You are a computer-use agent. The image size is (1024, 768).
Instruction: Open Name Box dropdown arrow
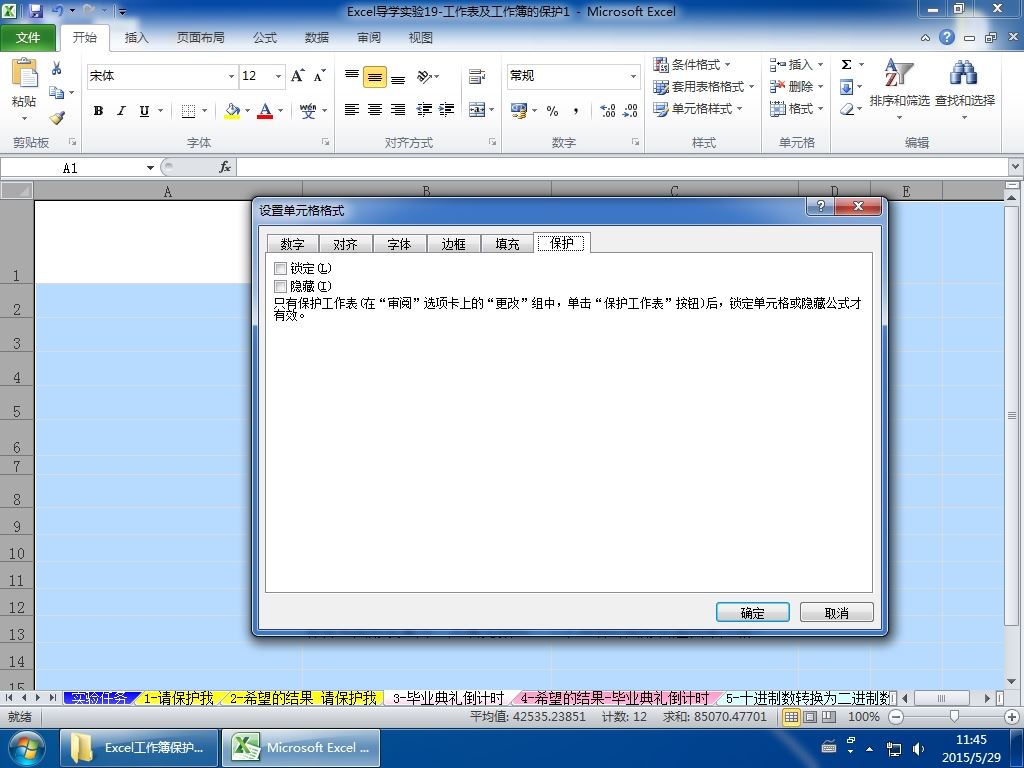pos(150,168)
